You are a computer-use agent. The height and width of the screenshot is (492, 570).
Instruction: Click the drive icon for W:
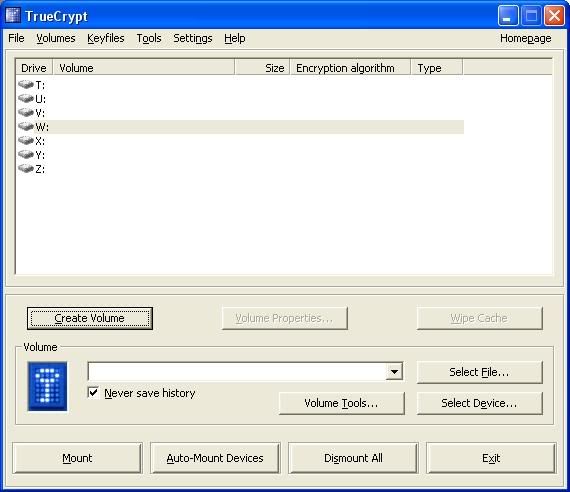click(x=26, y=126)
